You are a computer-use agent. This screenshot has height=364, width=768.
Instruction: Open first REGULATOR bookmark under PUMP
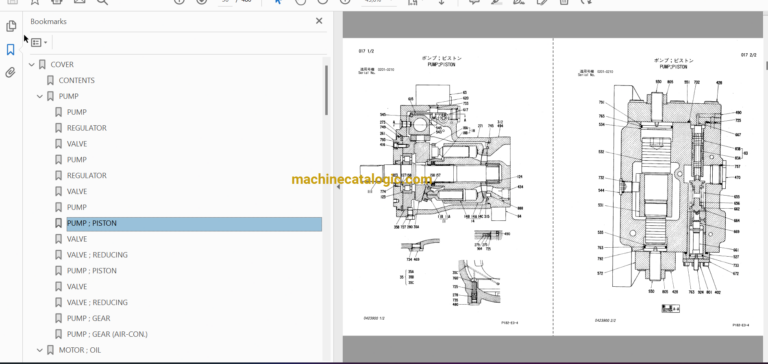coord(87,128)
